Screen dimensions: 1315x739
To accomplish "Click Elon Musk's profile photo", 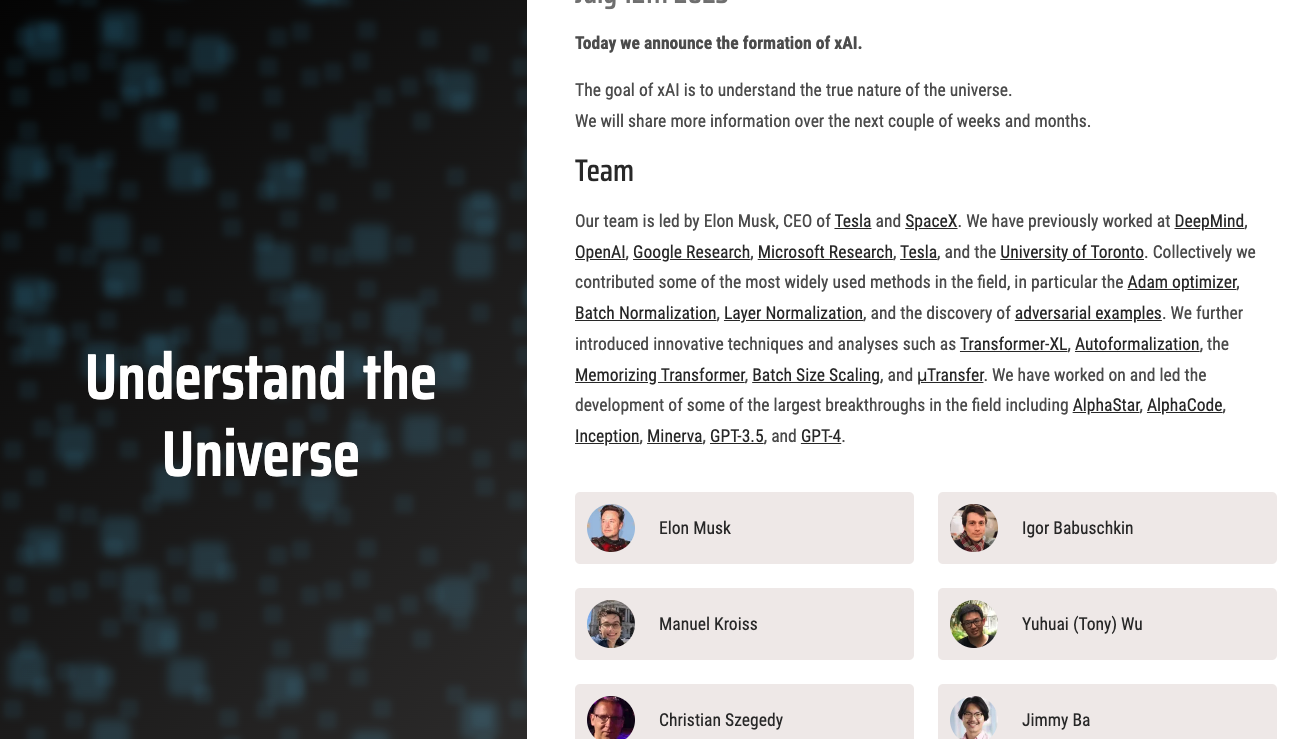I will coord(611,528).
